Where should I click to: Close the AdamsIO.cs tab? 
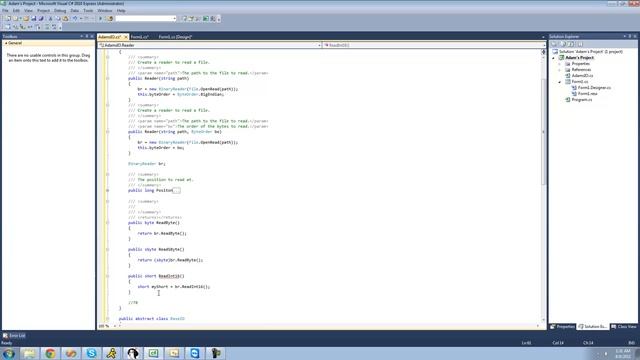[126, 37]
